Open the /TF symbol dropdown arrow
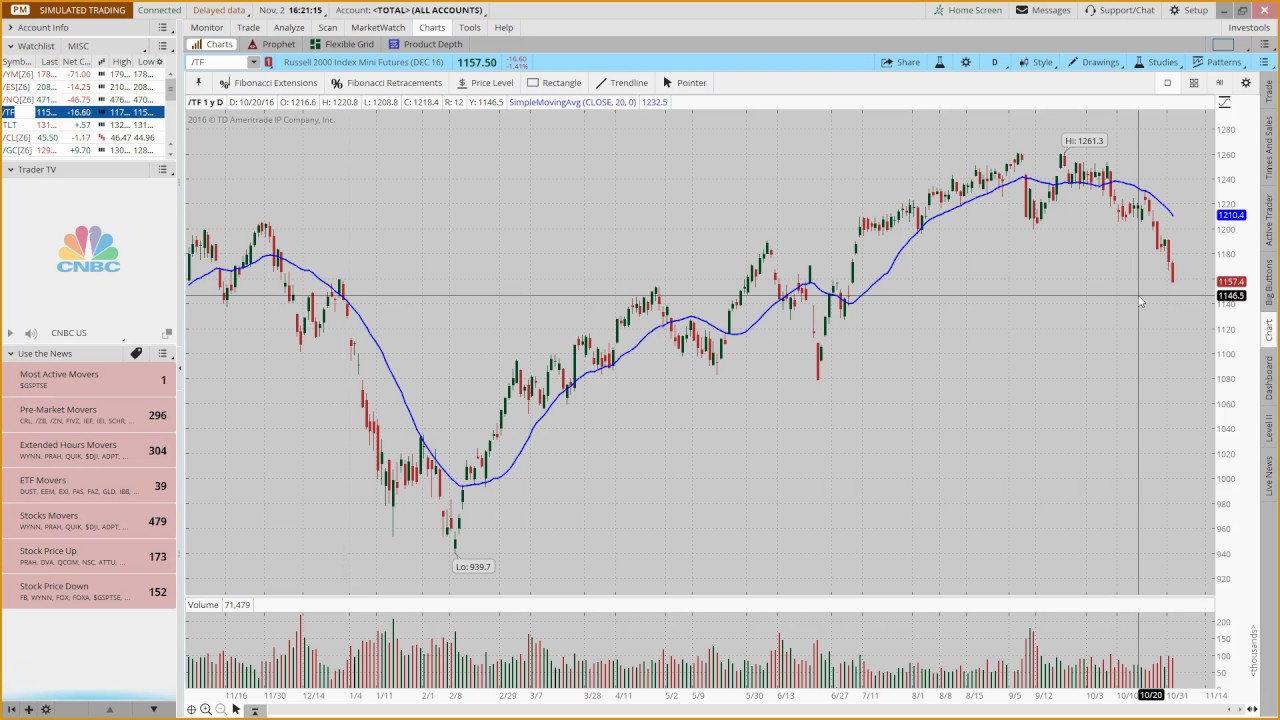The height and width of the screenshot is (720, 1280). click(x=253, y=62)
